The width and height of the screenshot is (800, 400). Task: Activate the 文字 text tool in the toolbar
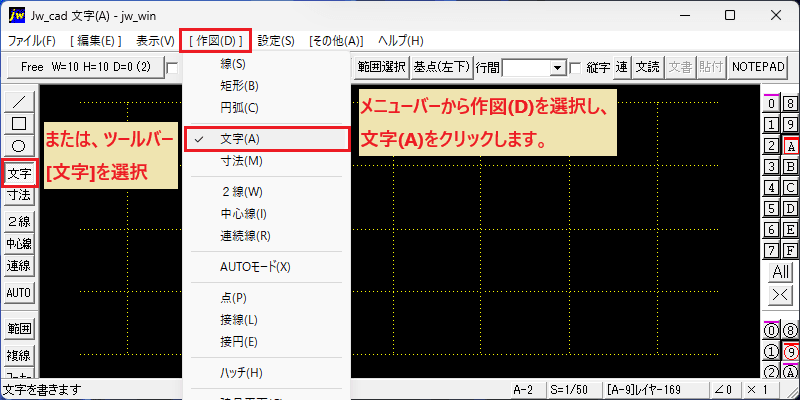pos(19,174)
